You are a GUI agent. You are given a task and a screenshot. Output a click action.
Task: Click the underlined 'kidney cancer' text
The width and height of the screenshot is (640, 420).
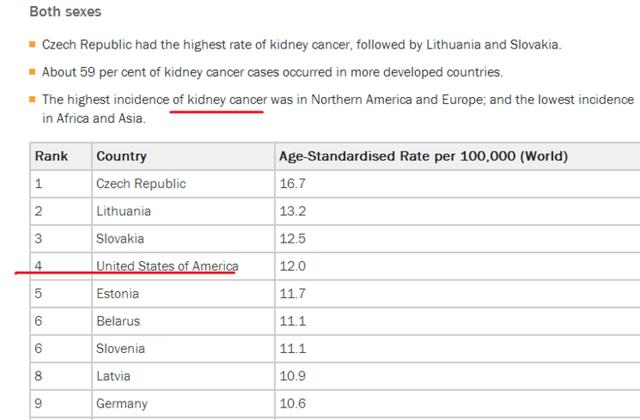pos(227,100)
